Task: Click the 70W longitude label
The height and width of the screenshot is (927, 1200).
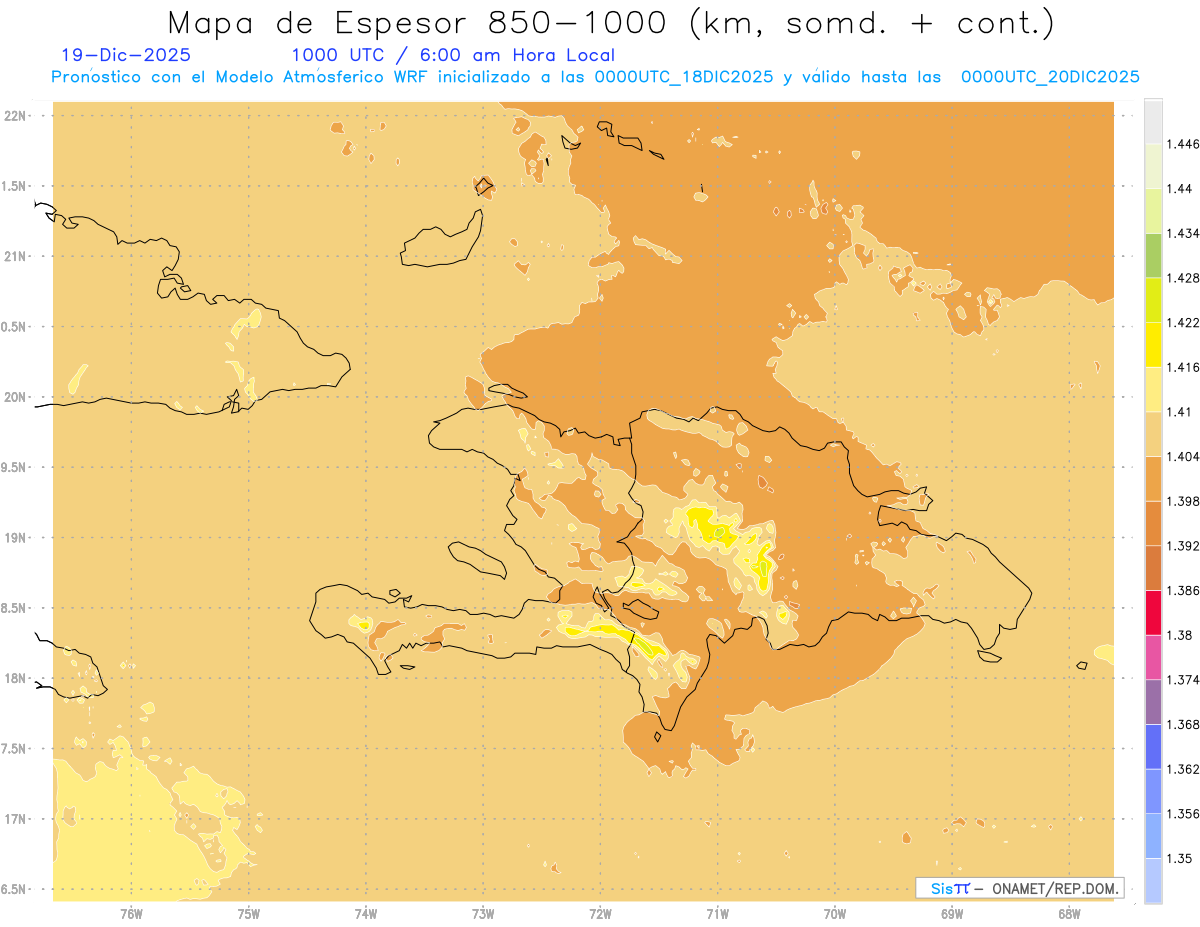Action: pos(835,914)
